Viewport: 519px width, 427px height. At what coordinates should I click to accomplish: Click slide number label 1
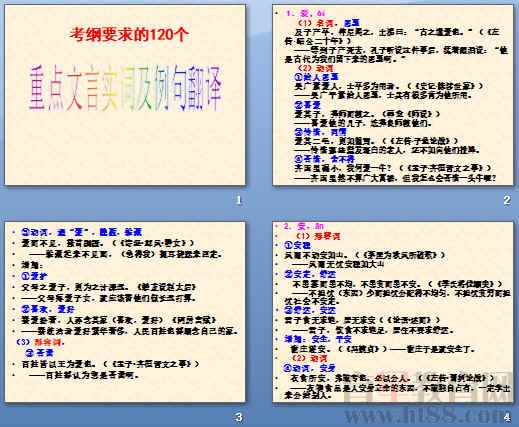[239, 200]
